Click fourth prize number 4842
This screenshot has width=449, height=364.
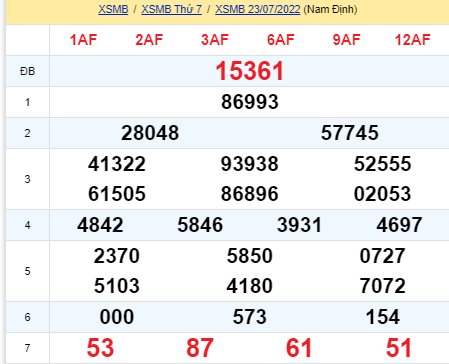(x=100, y=225)
